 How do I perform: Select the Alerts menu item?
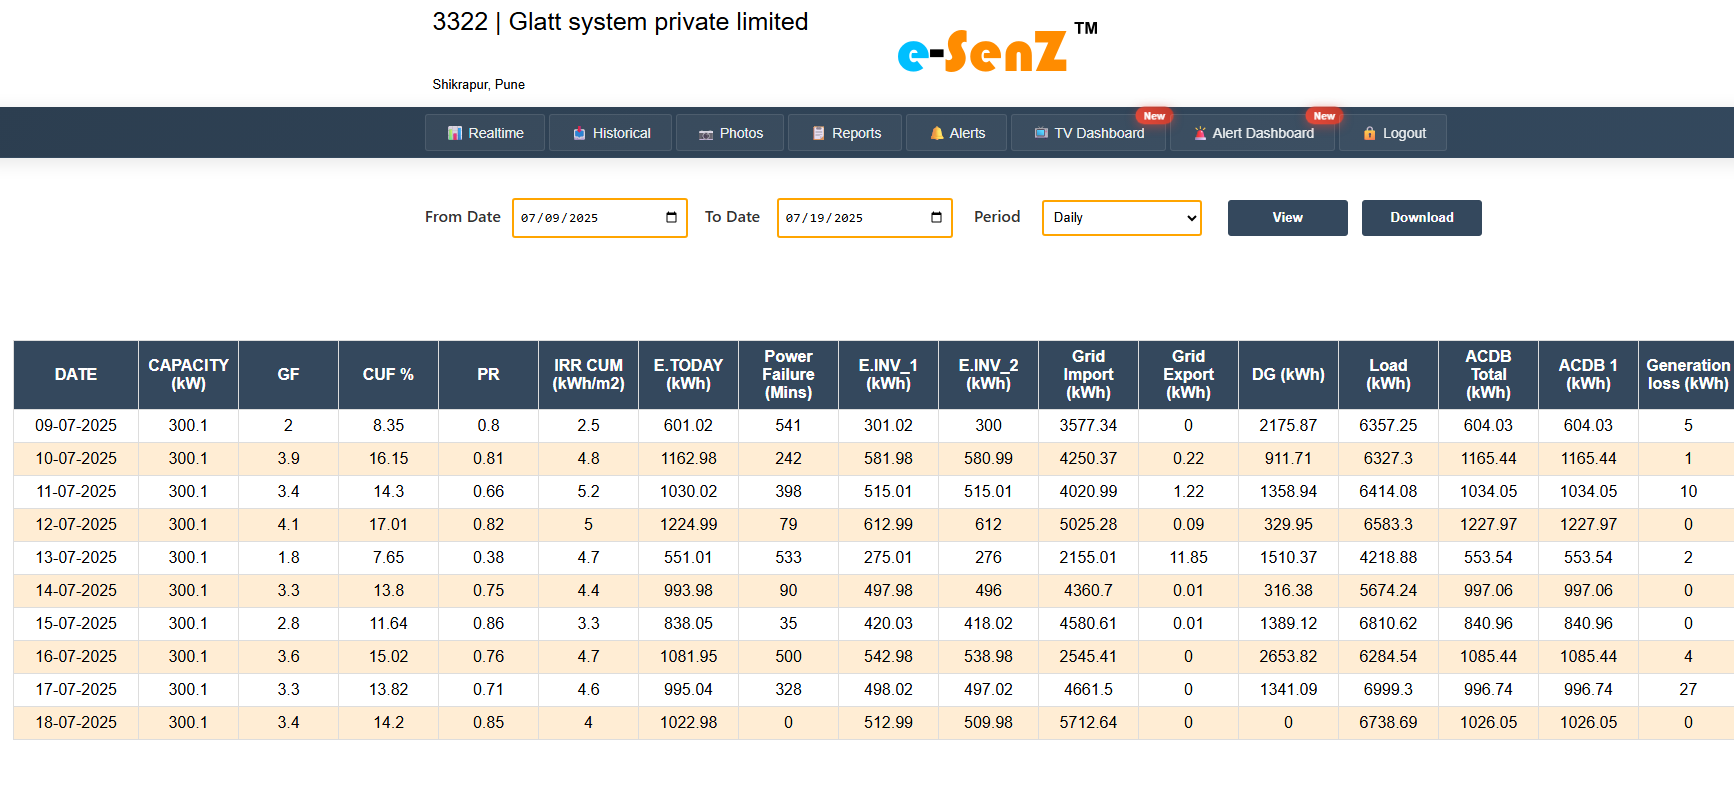(956, 133)
